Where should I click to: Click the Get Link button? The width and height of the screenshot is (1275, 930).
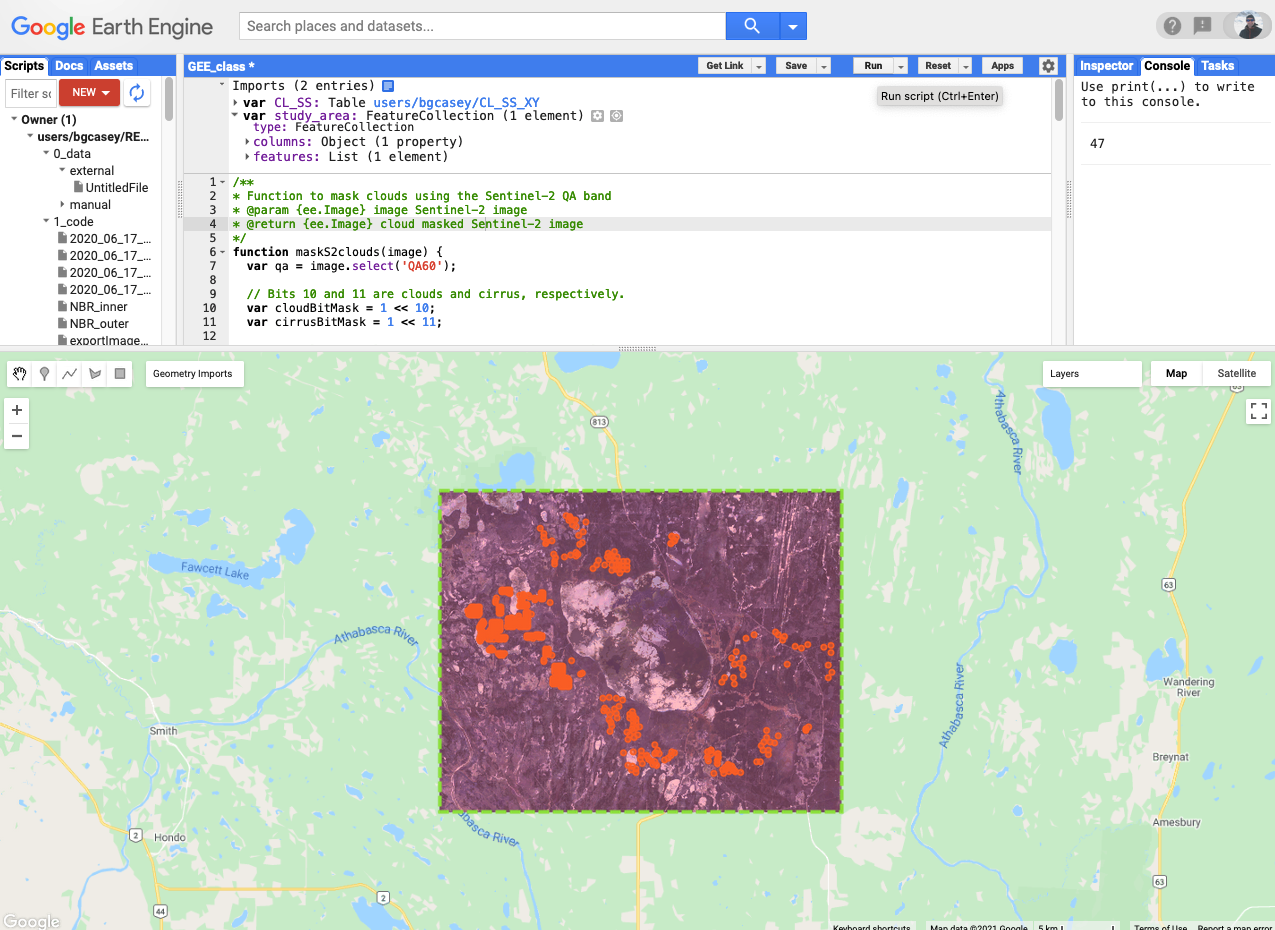coord(724,66)
